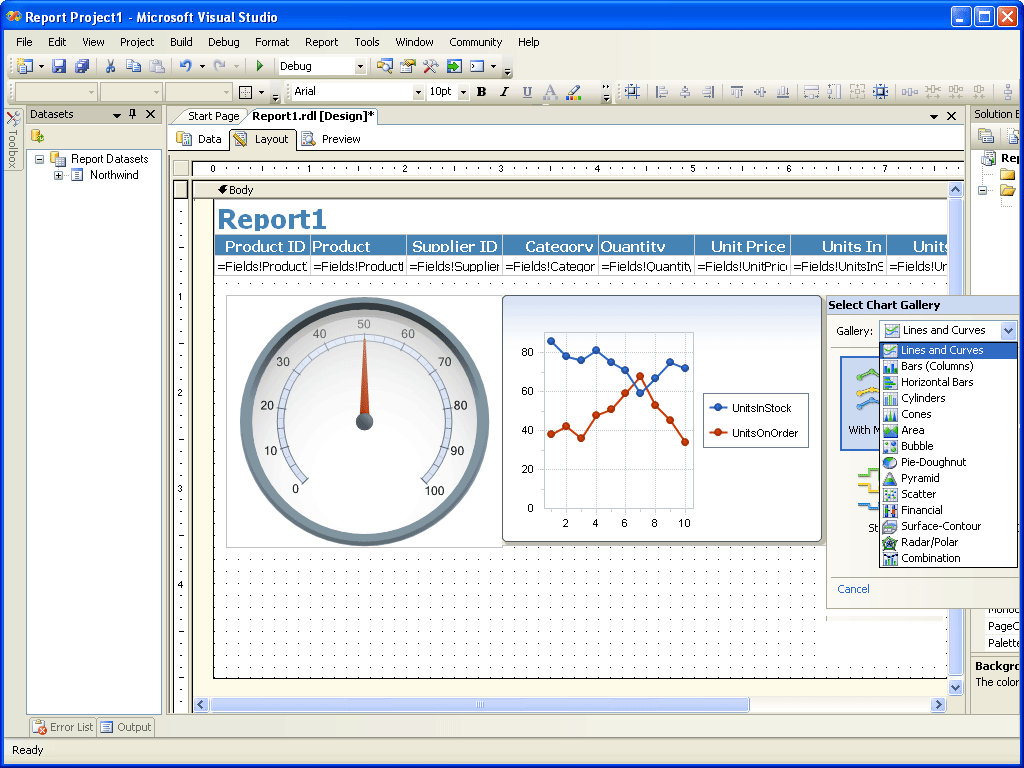Choose Radar/Polar in gallery list
The image size is (1024, 768).
tap(948, 542)
